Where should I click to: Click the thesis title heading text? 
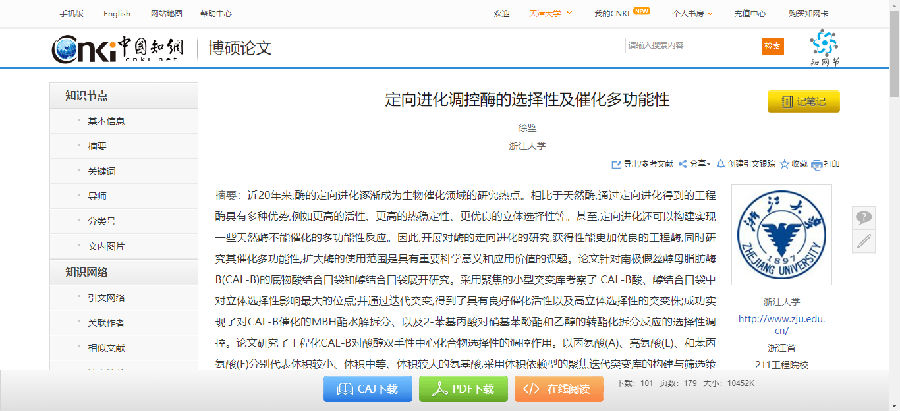pyautogui.click(x=527, y=99)
